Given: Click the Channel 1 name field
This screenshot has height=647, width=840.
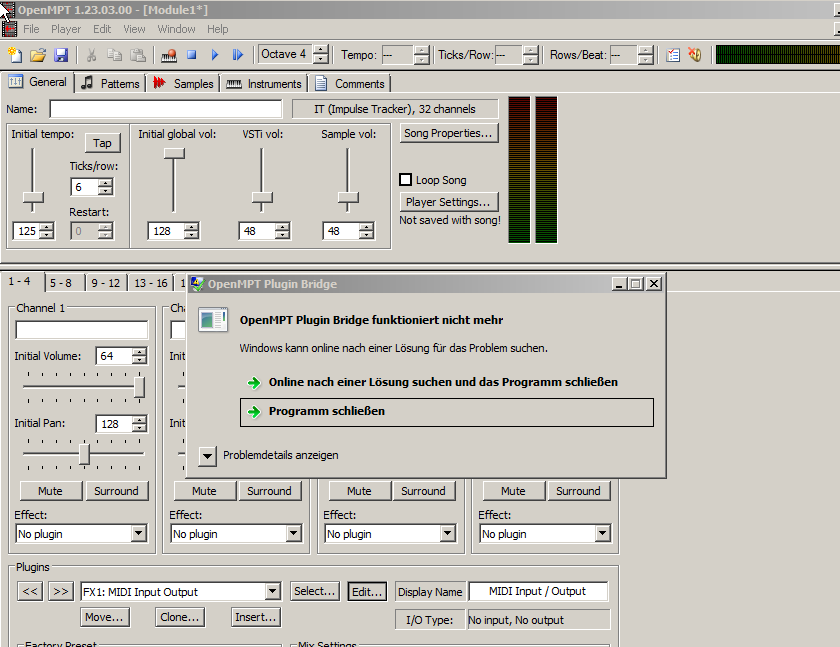Looking at the screenshot, I should tap(81, 329).
